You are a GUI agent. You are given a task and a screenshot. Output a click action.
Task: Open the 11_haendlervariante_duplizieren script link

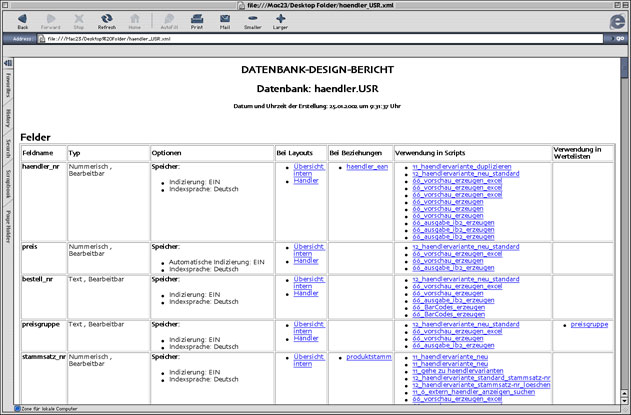coord(462,167)
